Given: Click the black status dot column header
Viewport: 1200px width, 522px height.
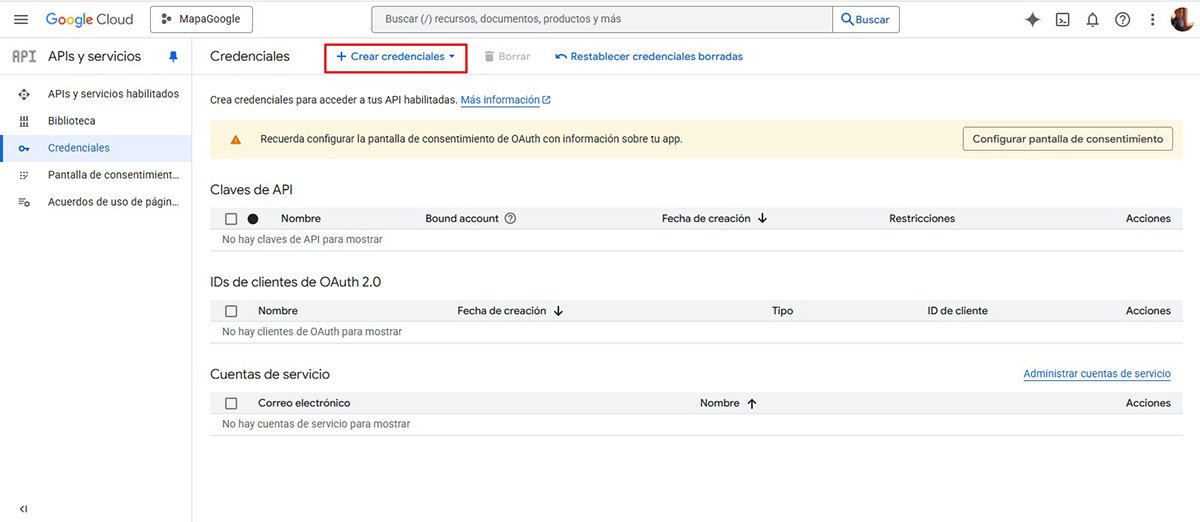Looking at the screenshot, I should click(x=253, y=219).
